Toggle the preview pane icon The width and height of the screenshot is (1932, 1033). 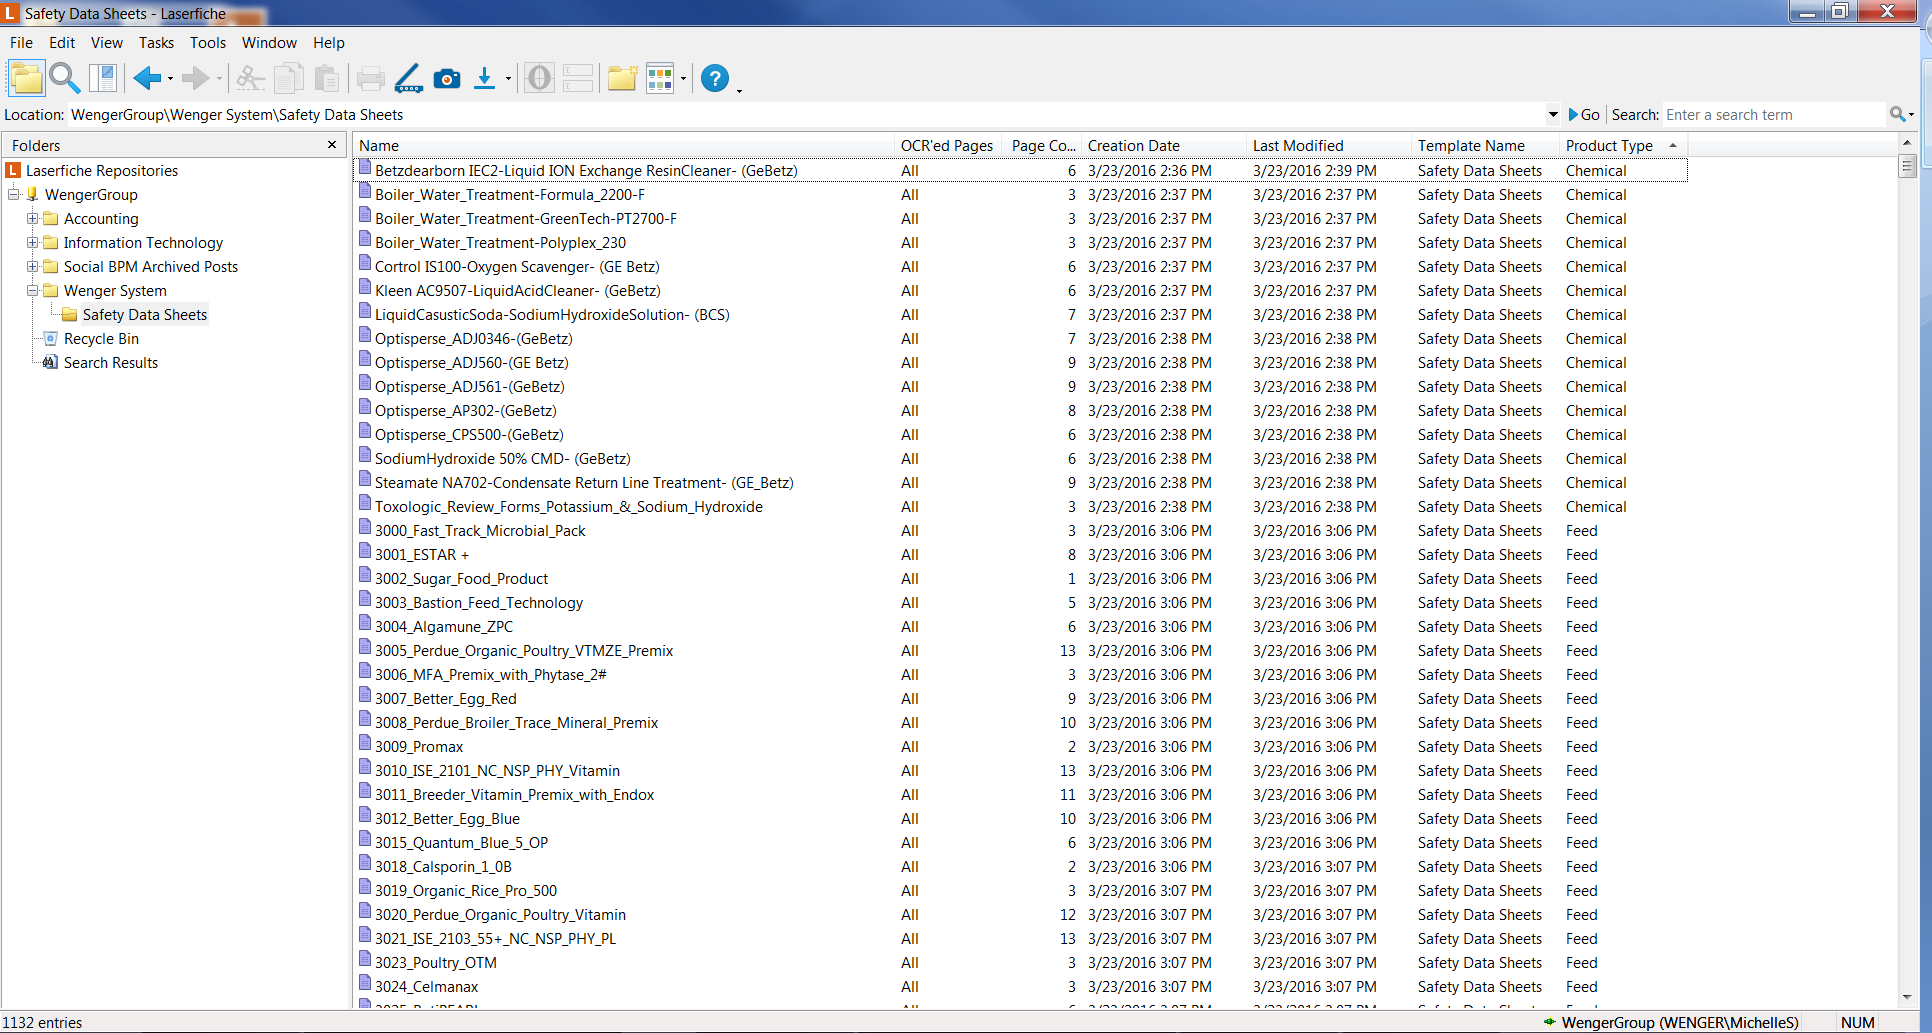(103, 78)
